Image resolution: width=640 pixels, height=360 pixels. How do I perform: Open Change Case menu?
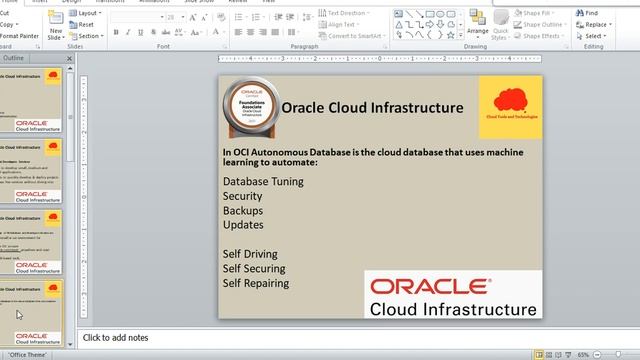(x=196, y=32)
